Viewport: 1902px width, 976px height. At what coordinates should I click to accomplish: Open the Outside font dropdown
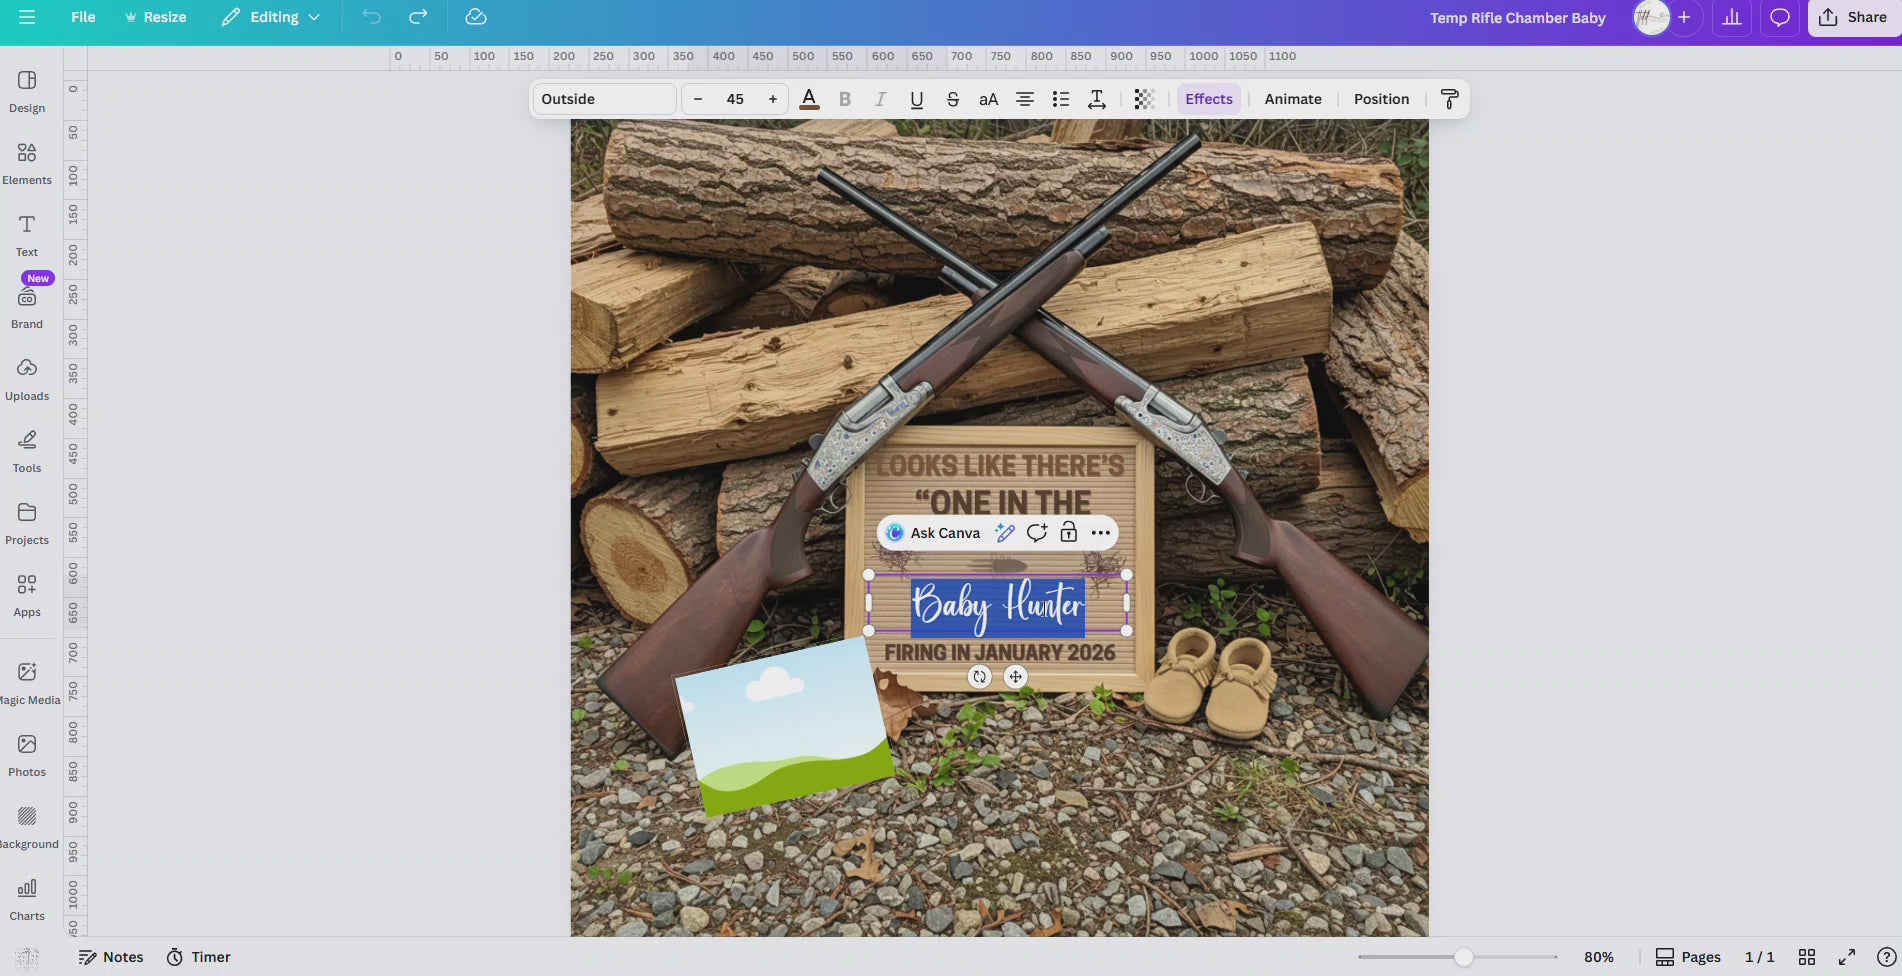[x=604, y=99]
